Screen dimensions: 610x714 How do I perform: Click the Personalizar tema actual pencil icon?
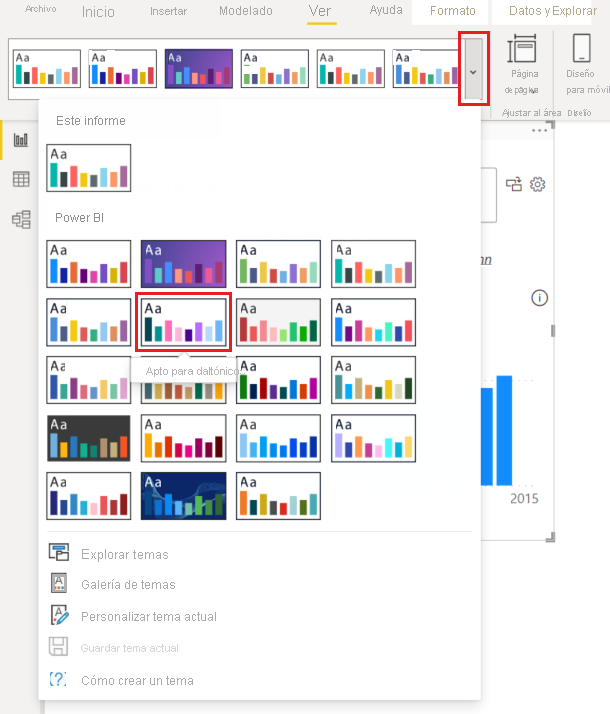[x=60, y=615]
